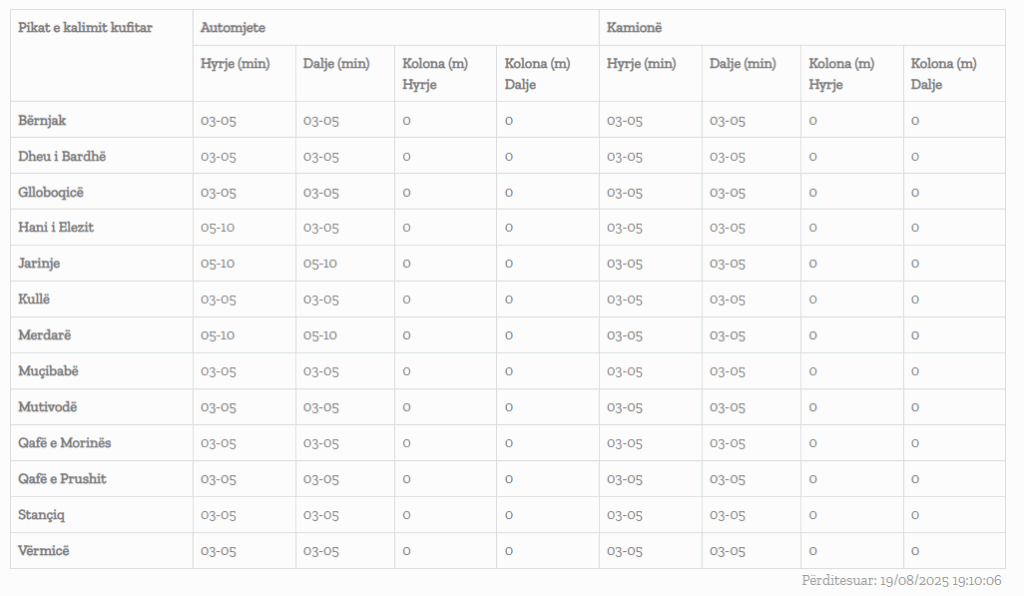
Task: Select the Mutivodë crossing name
Action: coord(47,407)
